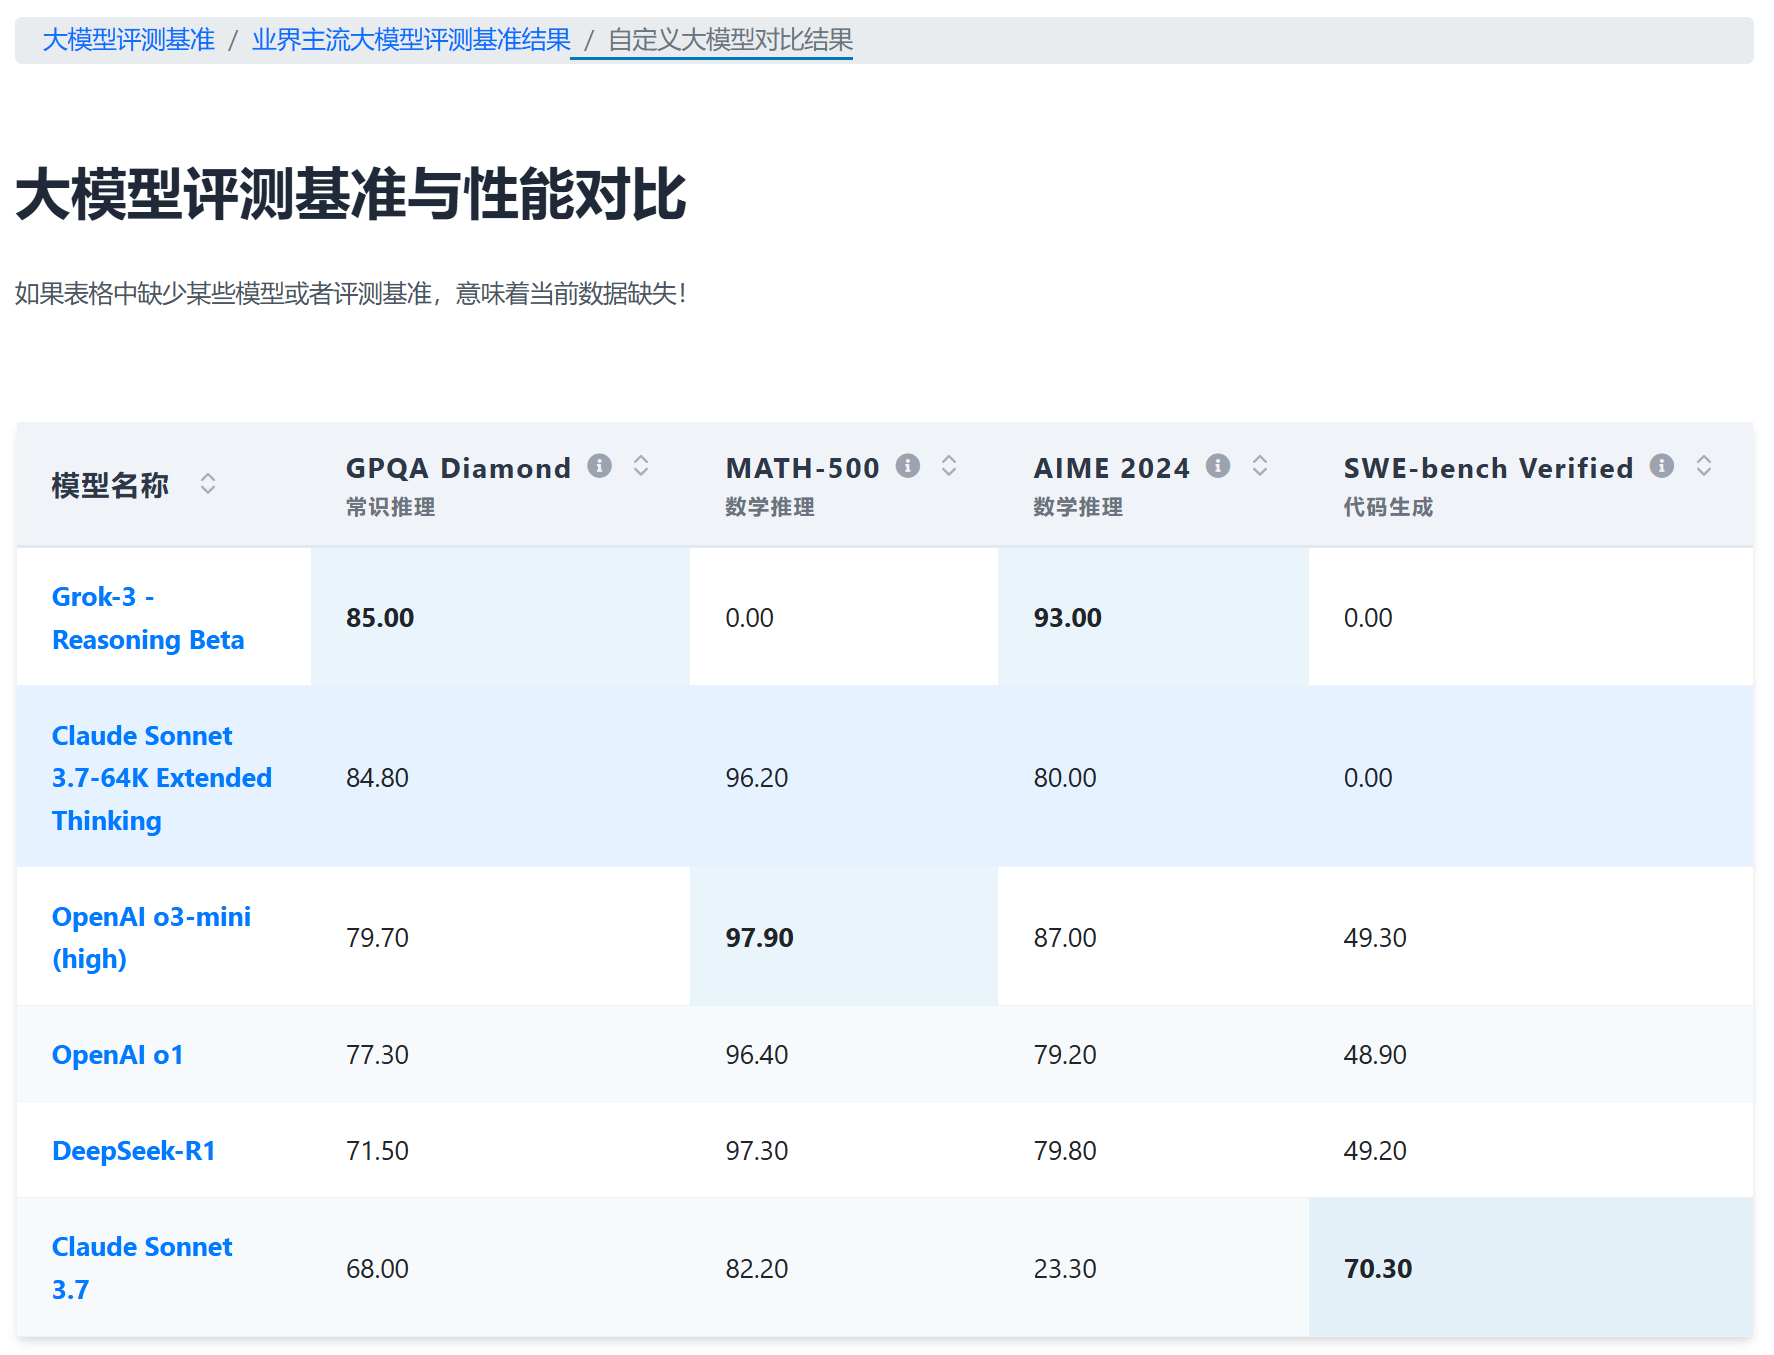Click the 70.30 SWE-bench score cell

(1531, 1268)
